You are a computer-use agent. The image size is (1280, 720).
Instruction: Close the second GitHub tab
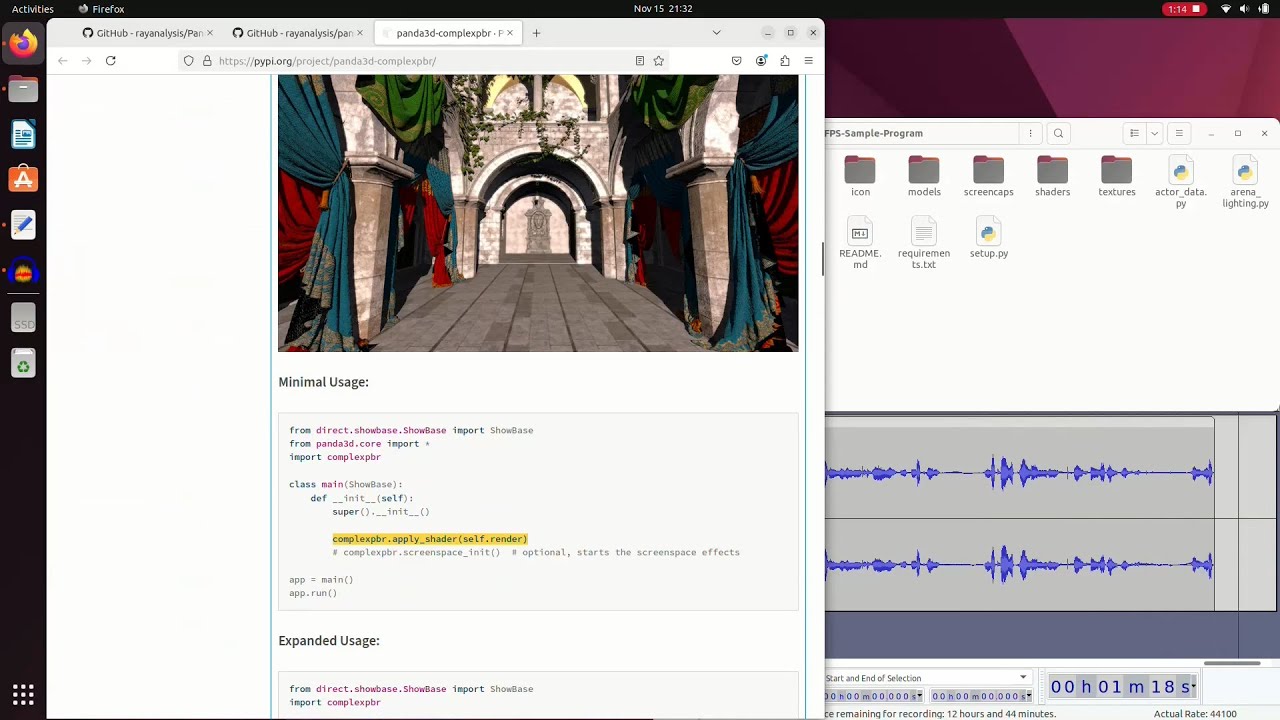coord(360,33)
